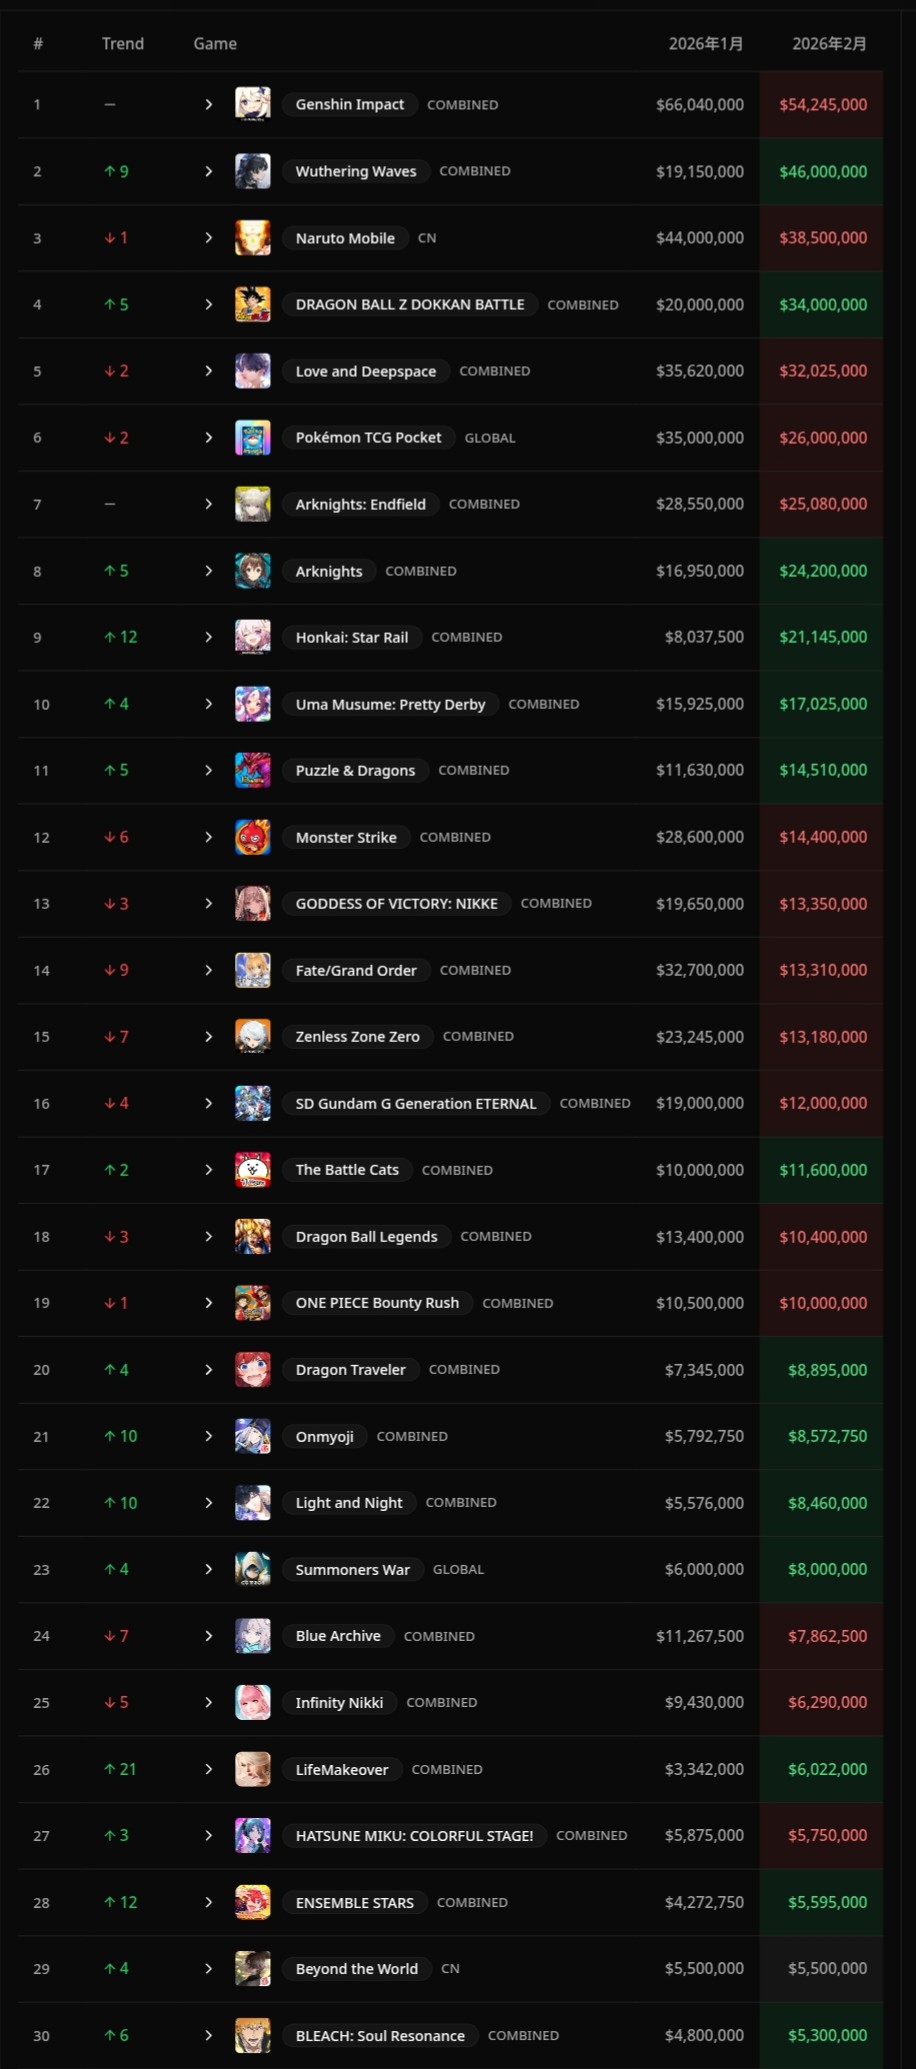Viewport: 916px width, 2069px height.
Task: Open the Uma Musume: Pretty Derby label
Action: [390, 704]
